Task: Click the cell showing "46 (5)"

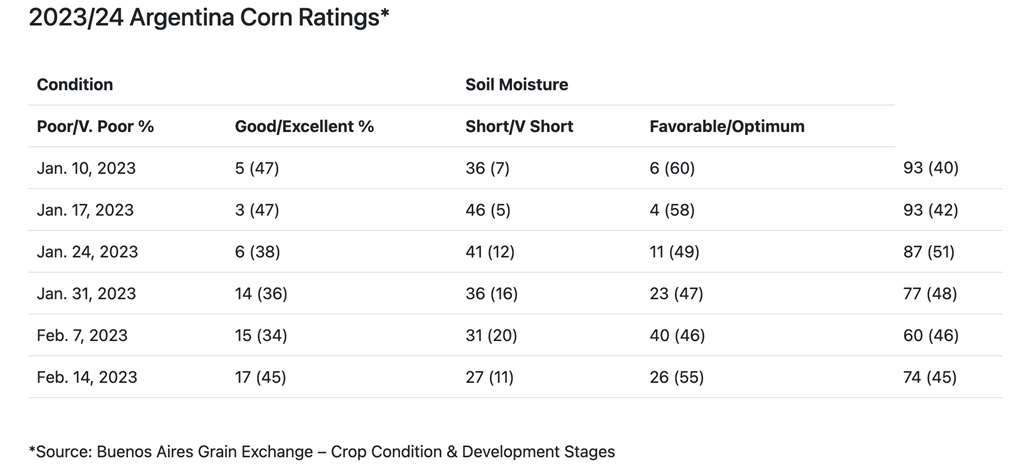Action: coord(487,210)
